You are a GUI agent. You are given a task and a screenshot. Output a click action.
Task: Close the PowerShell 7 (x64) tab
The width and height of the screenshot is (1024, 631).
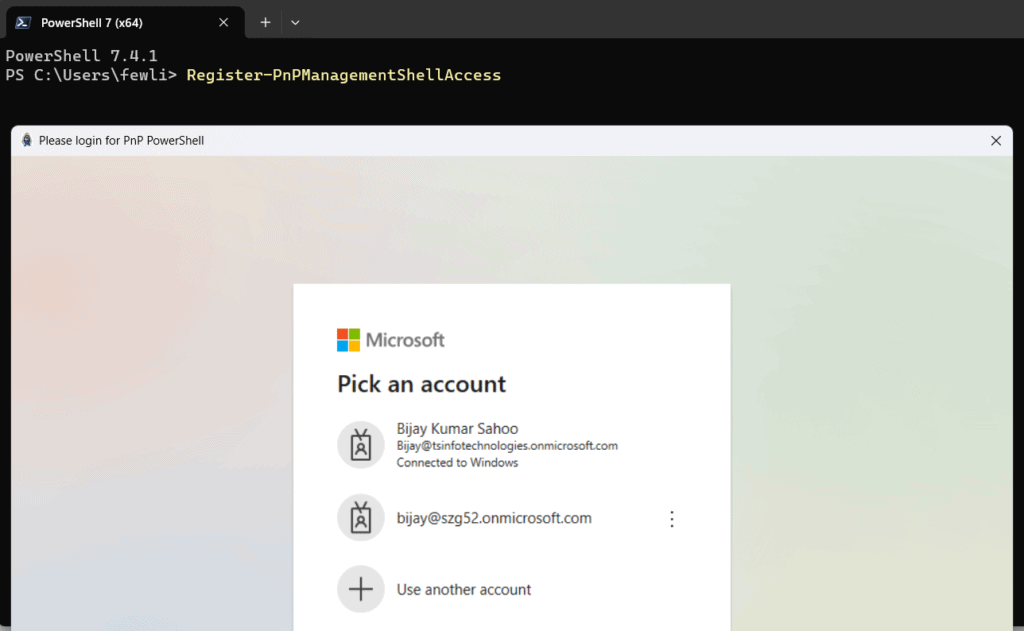click(223, 22)
